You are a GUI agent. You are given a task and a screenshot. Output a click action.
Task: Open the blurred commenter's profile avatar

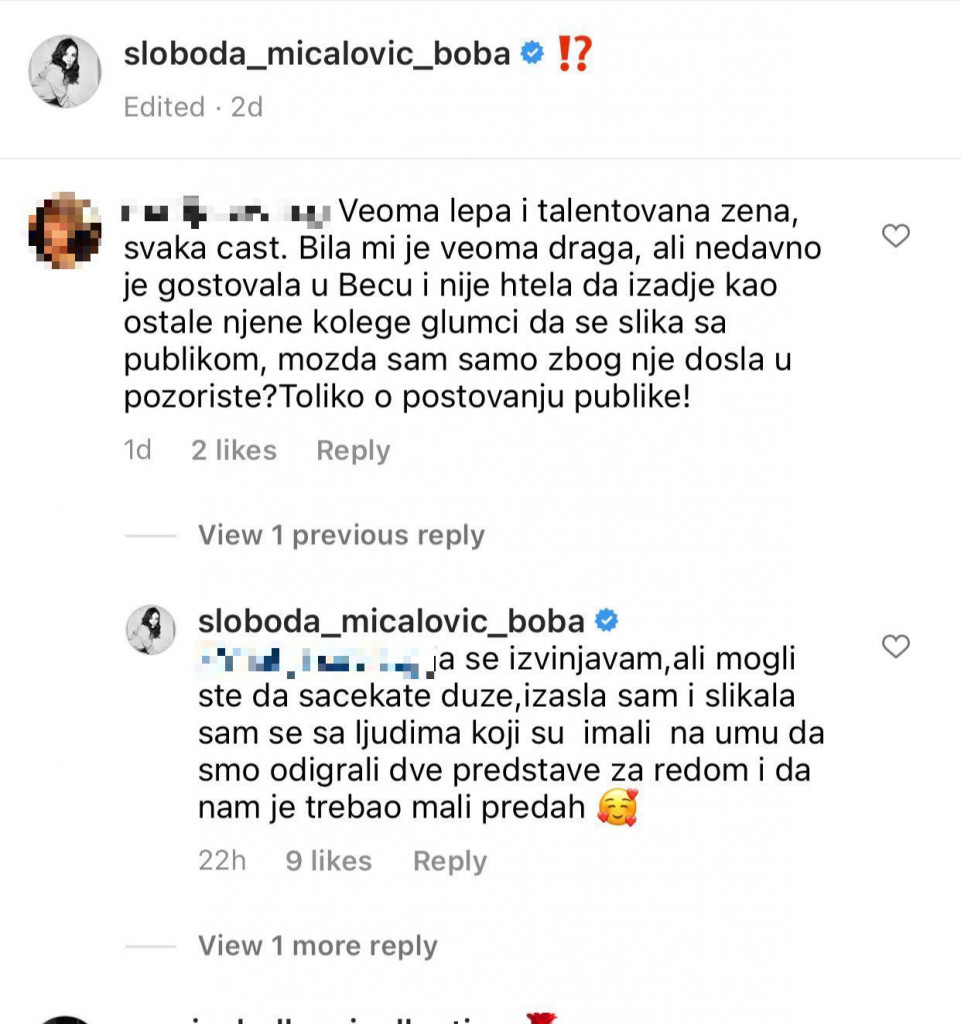[65, 230]
